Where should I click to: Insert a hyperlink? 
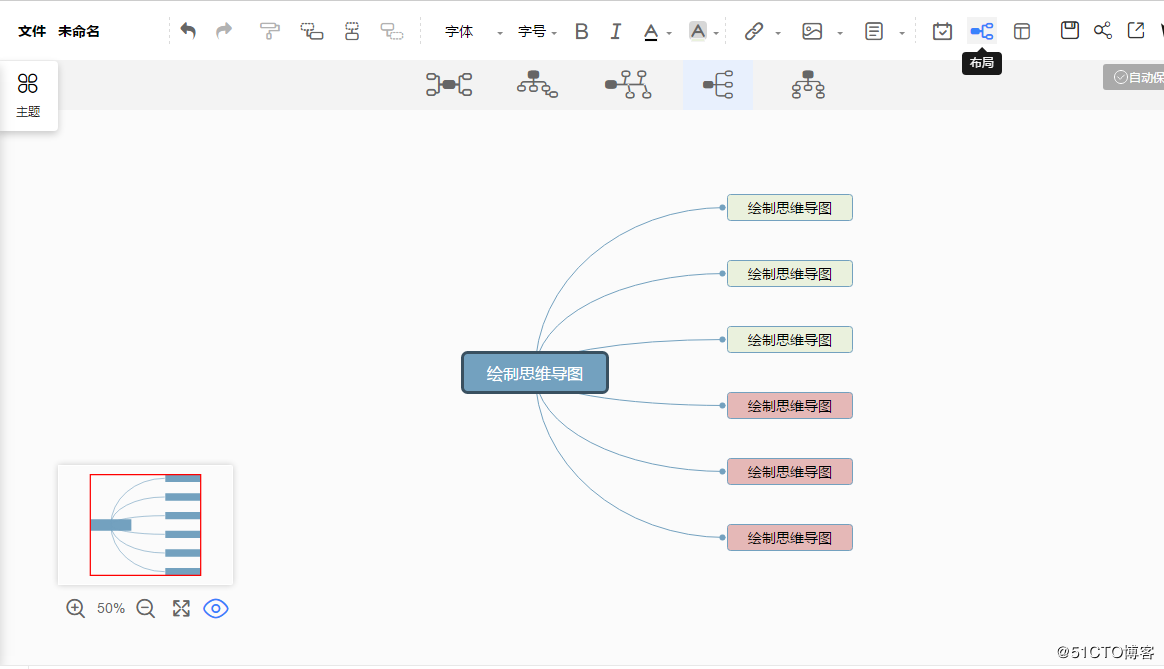pyautogui.click(x=753, y=31)
